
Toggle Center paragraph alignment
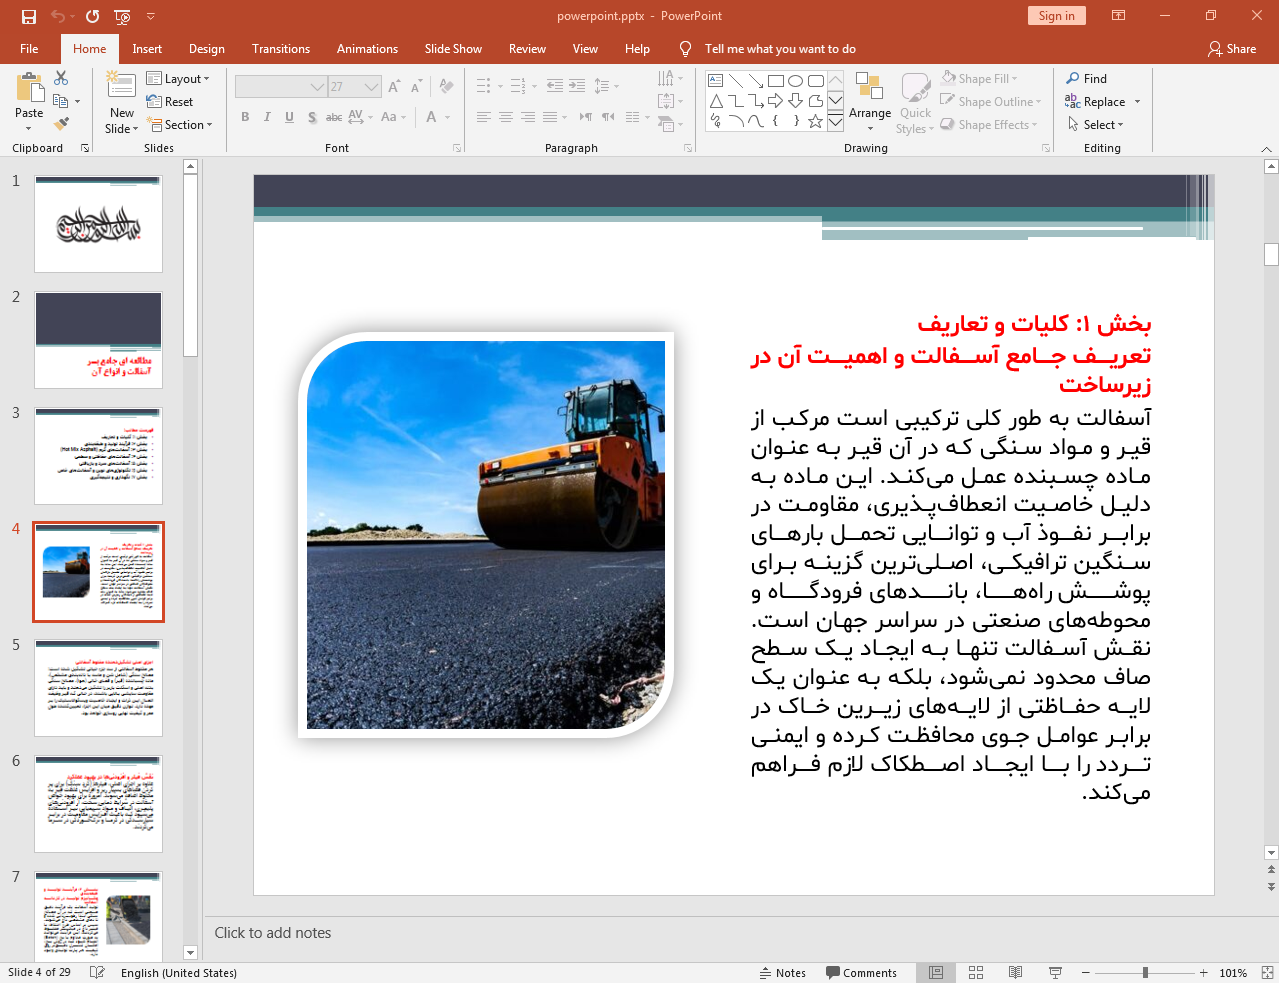tap(505, 117)
